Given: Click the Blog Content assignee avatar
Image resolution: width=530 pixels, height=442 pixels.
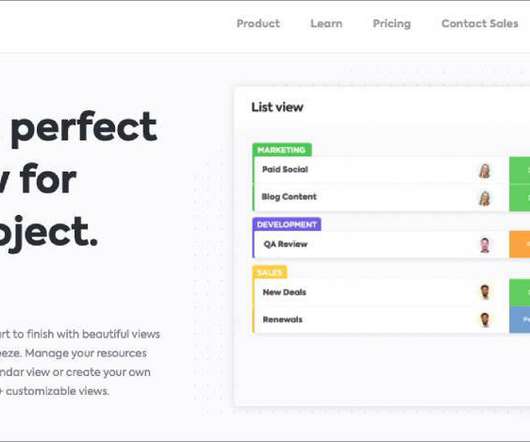Looking at the screenshot, I should pos(484,198).
